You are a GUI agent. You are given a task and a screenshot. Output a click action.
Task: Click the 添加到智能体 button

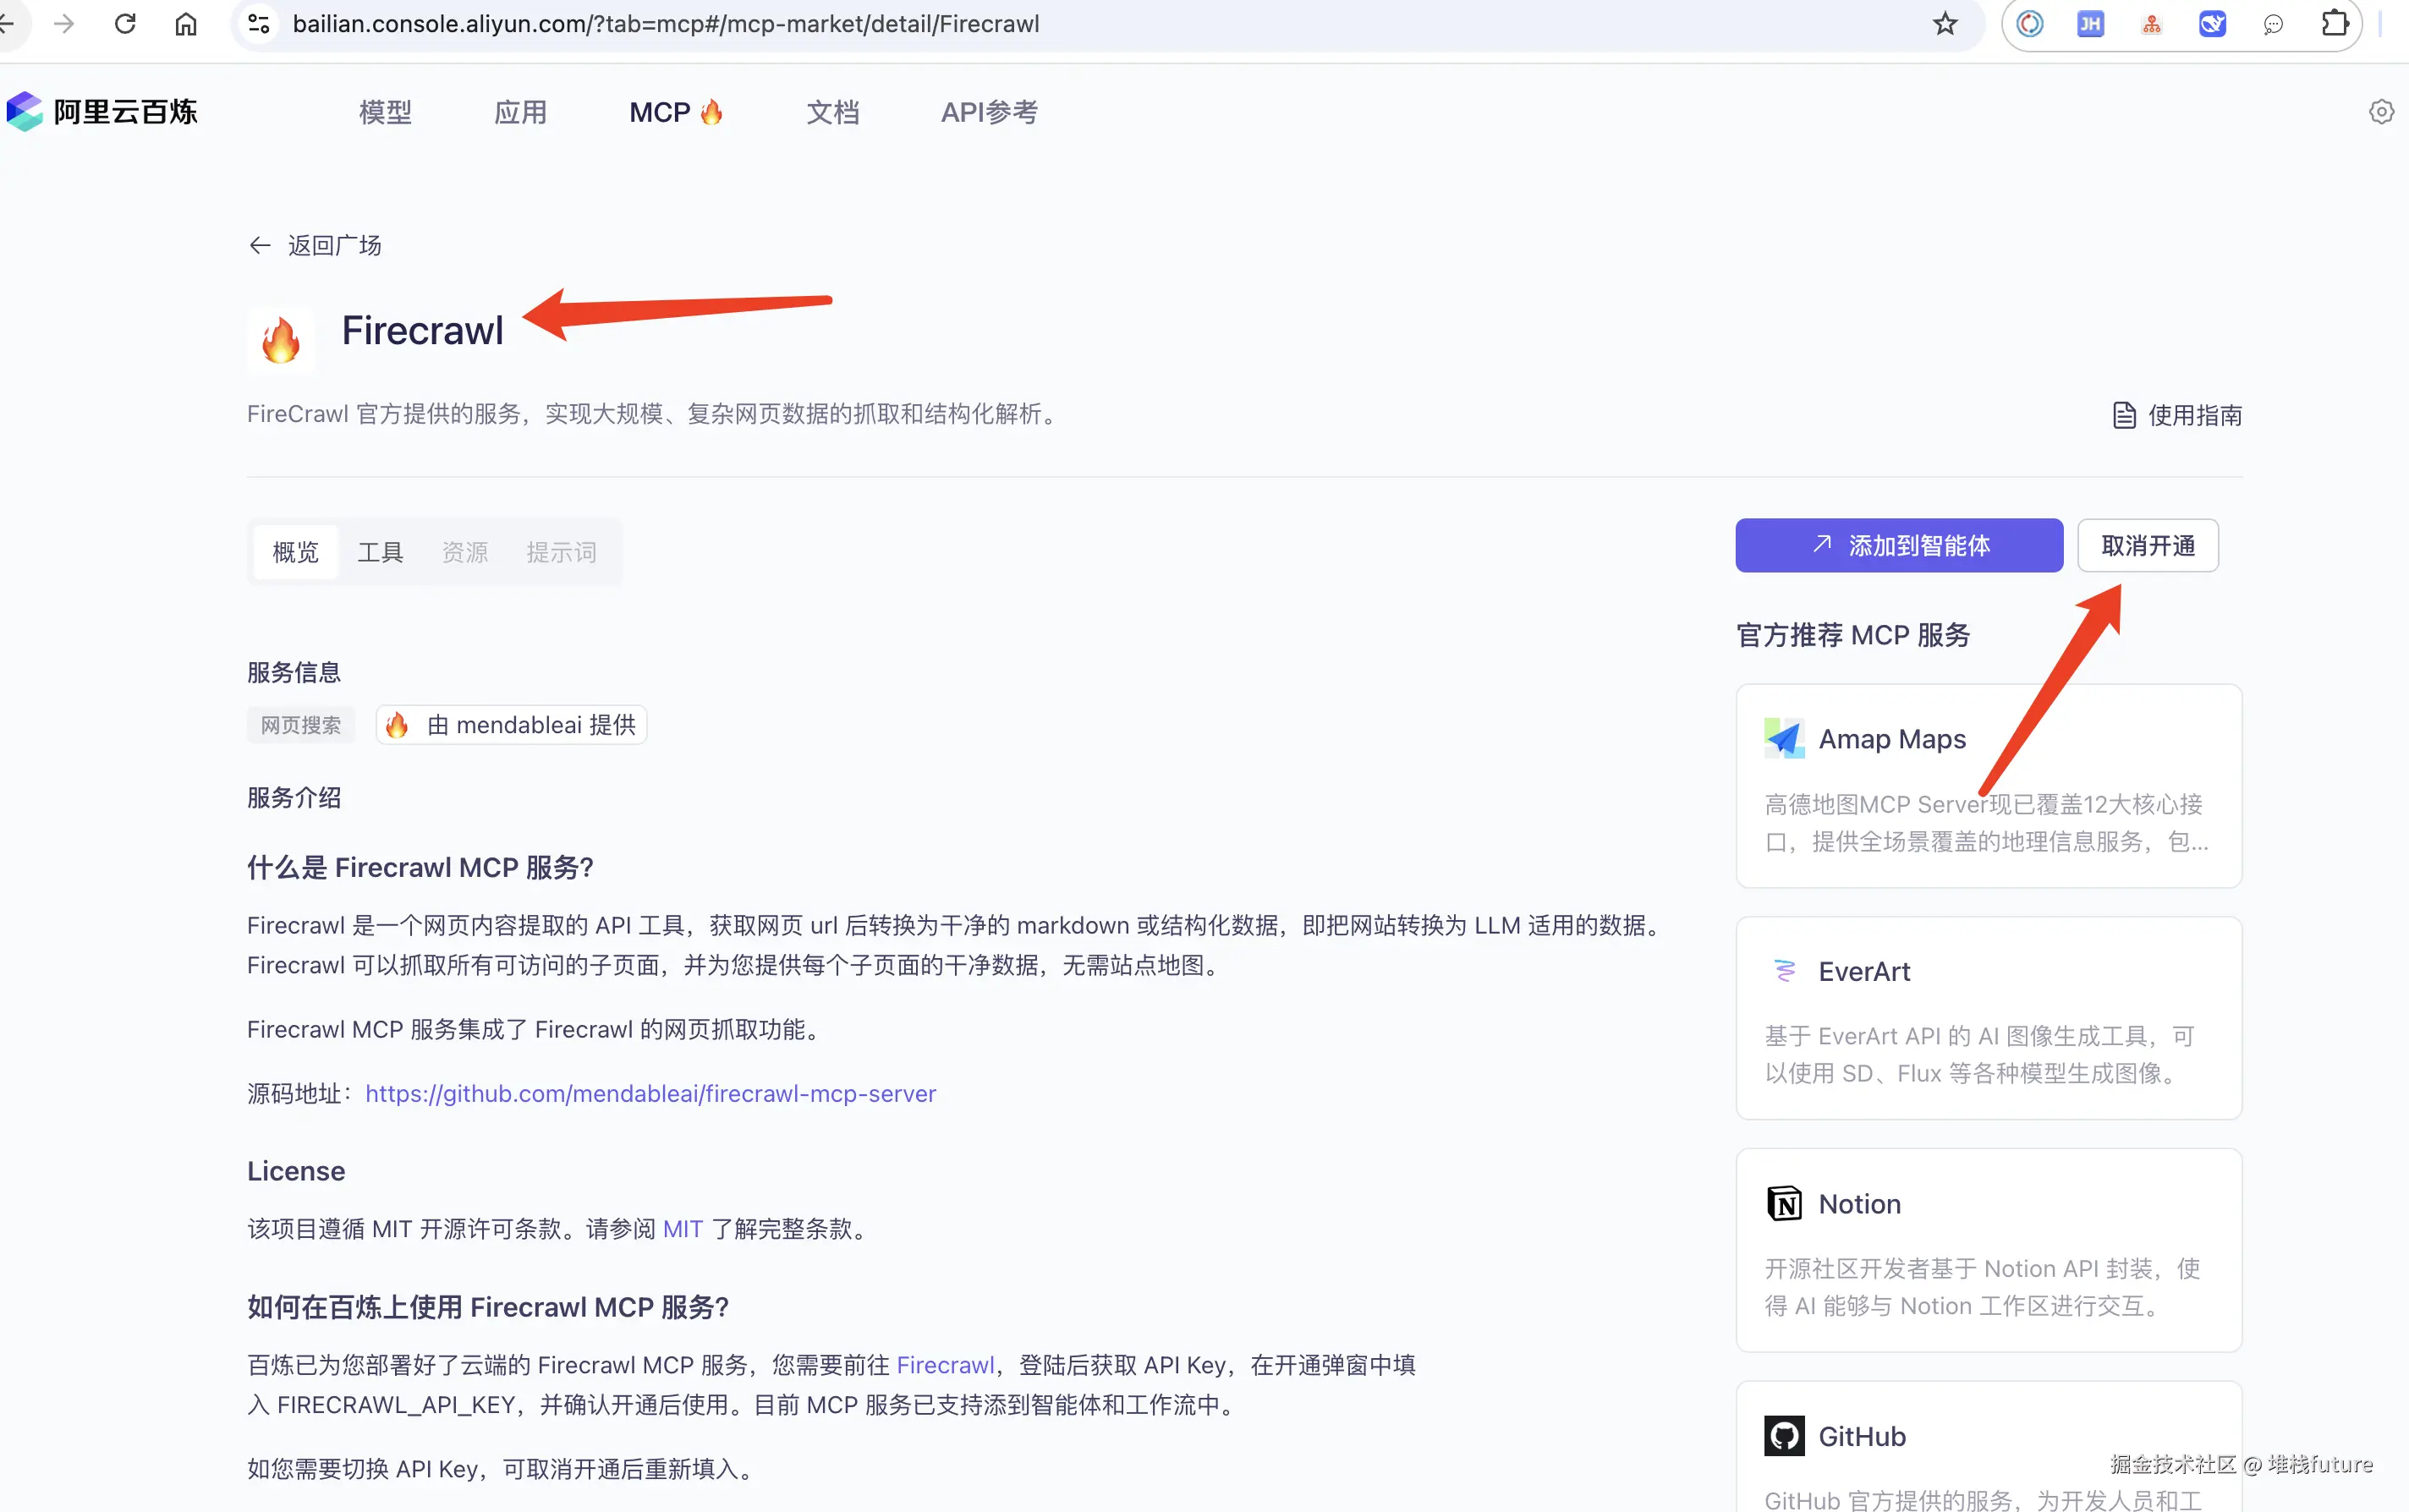point(1898,545)
